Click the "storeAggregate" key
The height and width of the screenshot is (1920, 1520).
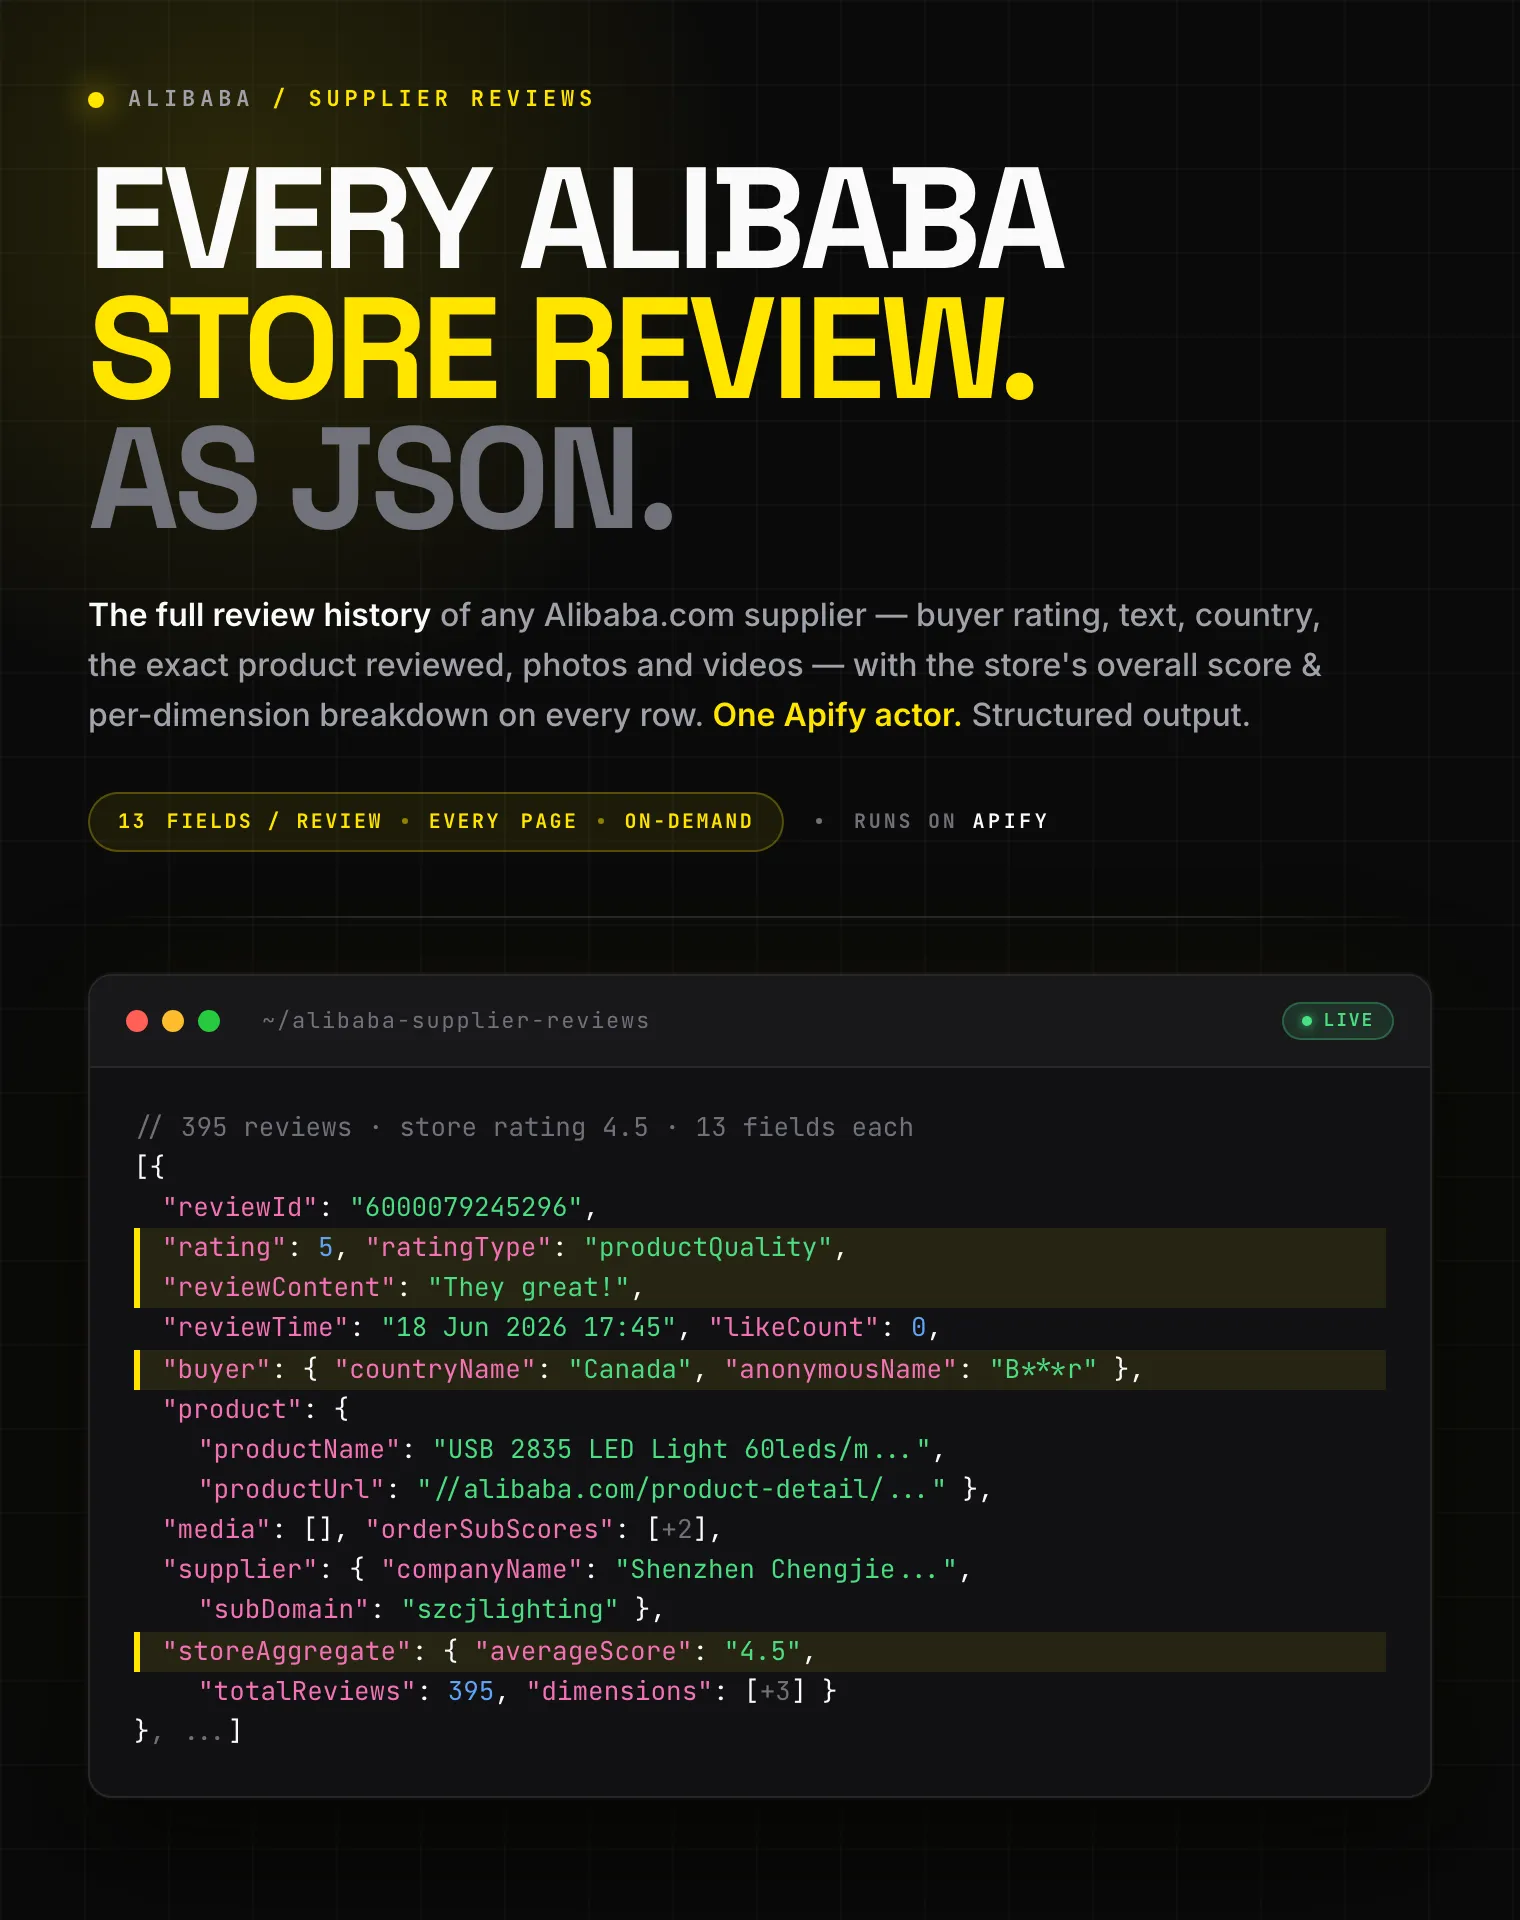coord(287,1651)
